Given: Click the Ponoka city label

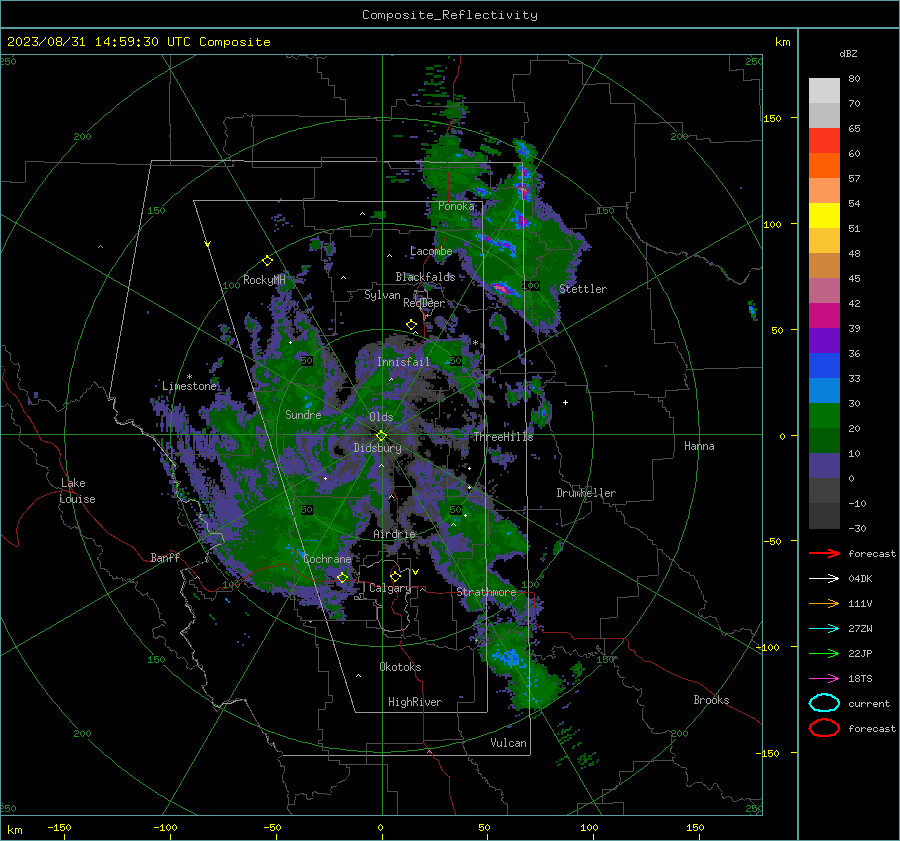Looking at the screenshot, I should pos(456,206).
